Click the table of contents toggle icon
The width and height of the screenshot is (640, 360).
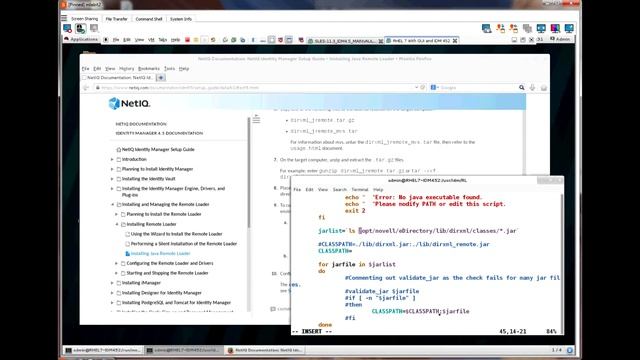256,119
